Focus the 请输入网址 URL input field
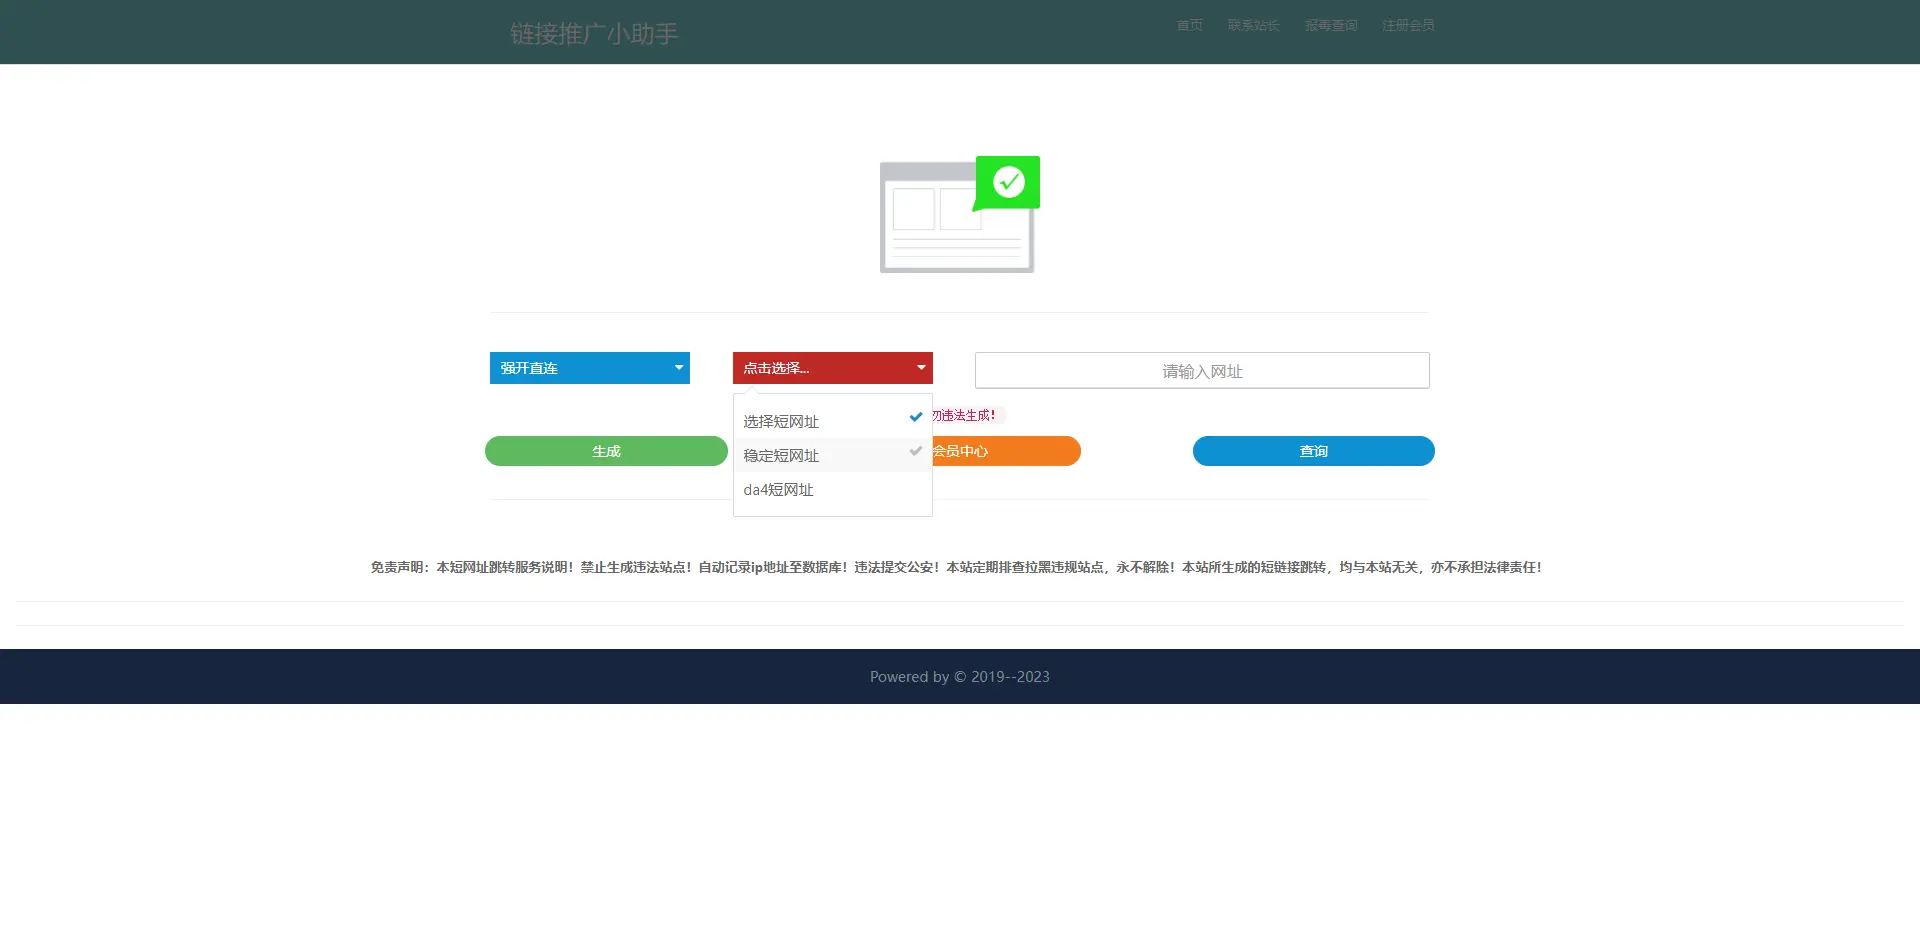1920x933 pixels. [x=1201, y=371]
